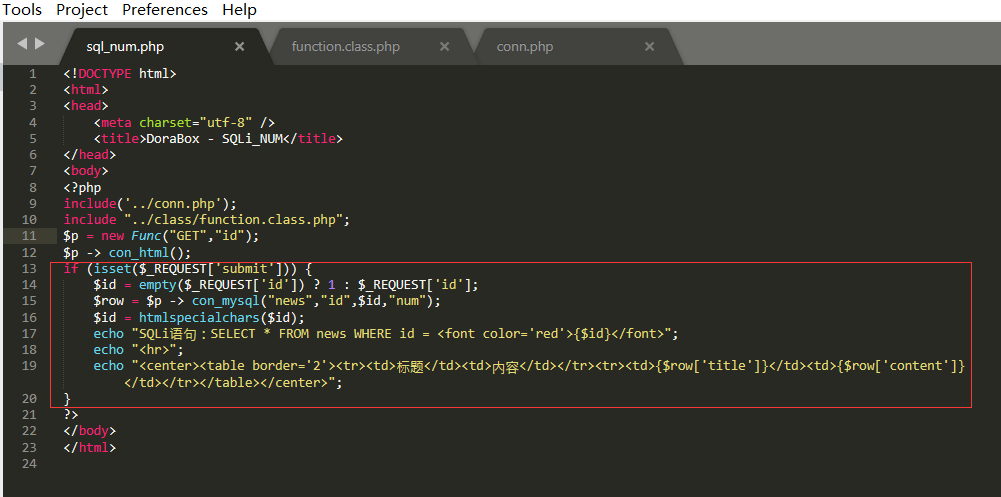
Task: Click the ?> closing PHP tag
Action: point(71,415)
